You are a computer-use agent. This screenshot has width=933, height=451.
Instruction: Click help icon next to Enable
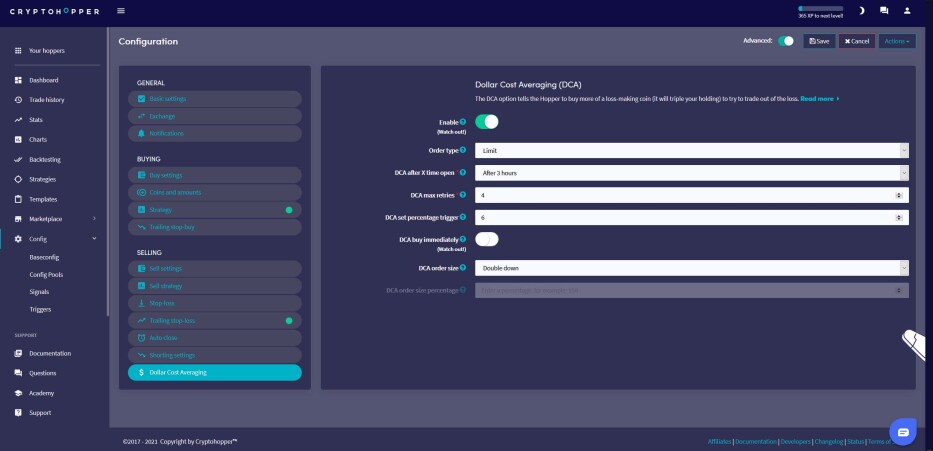click(463, 121)
